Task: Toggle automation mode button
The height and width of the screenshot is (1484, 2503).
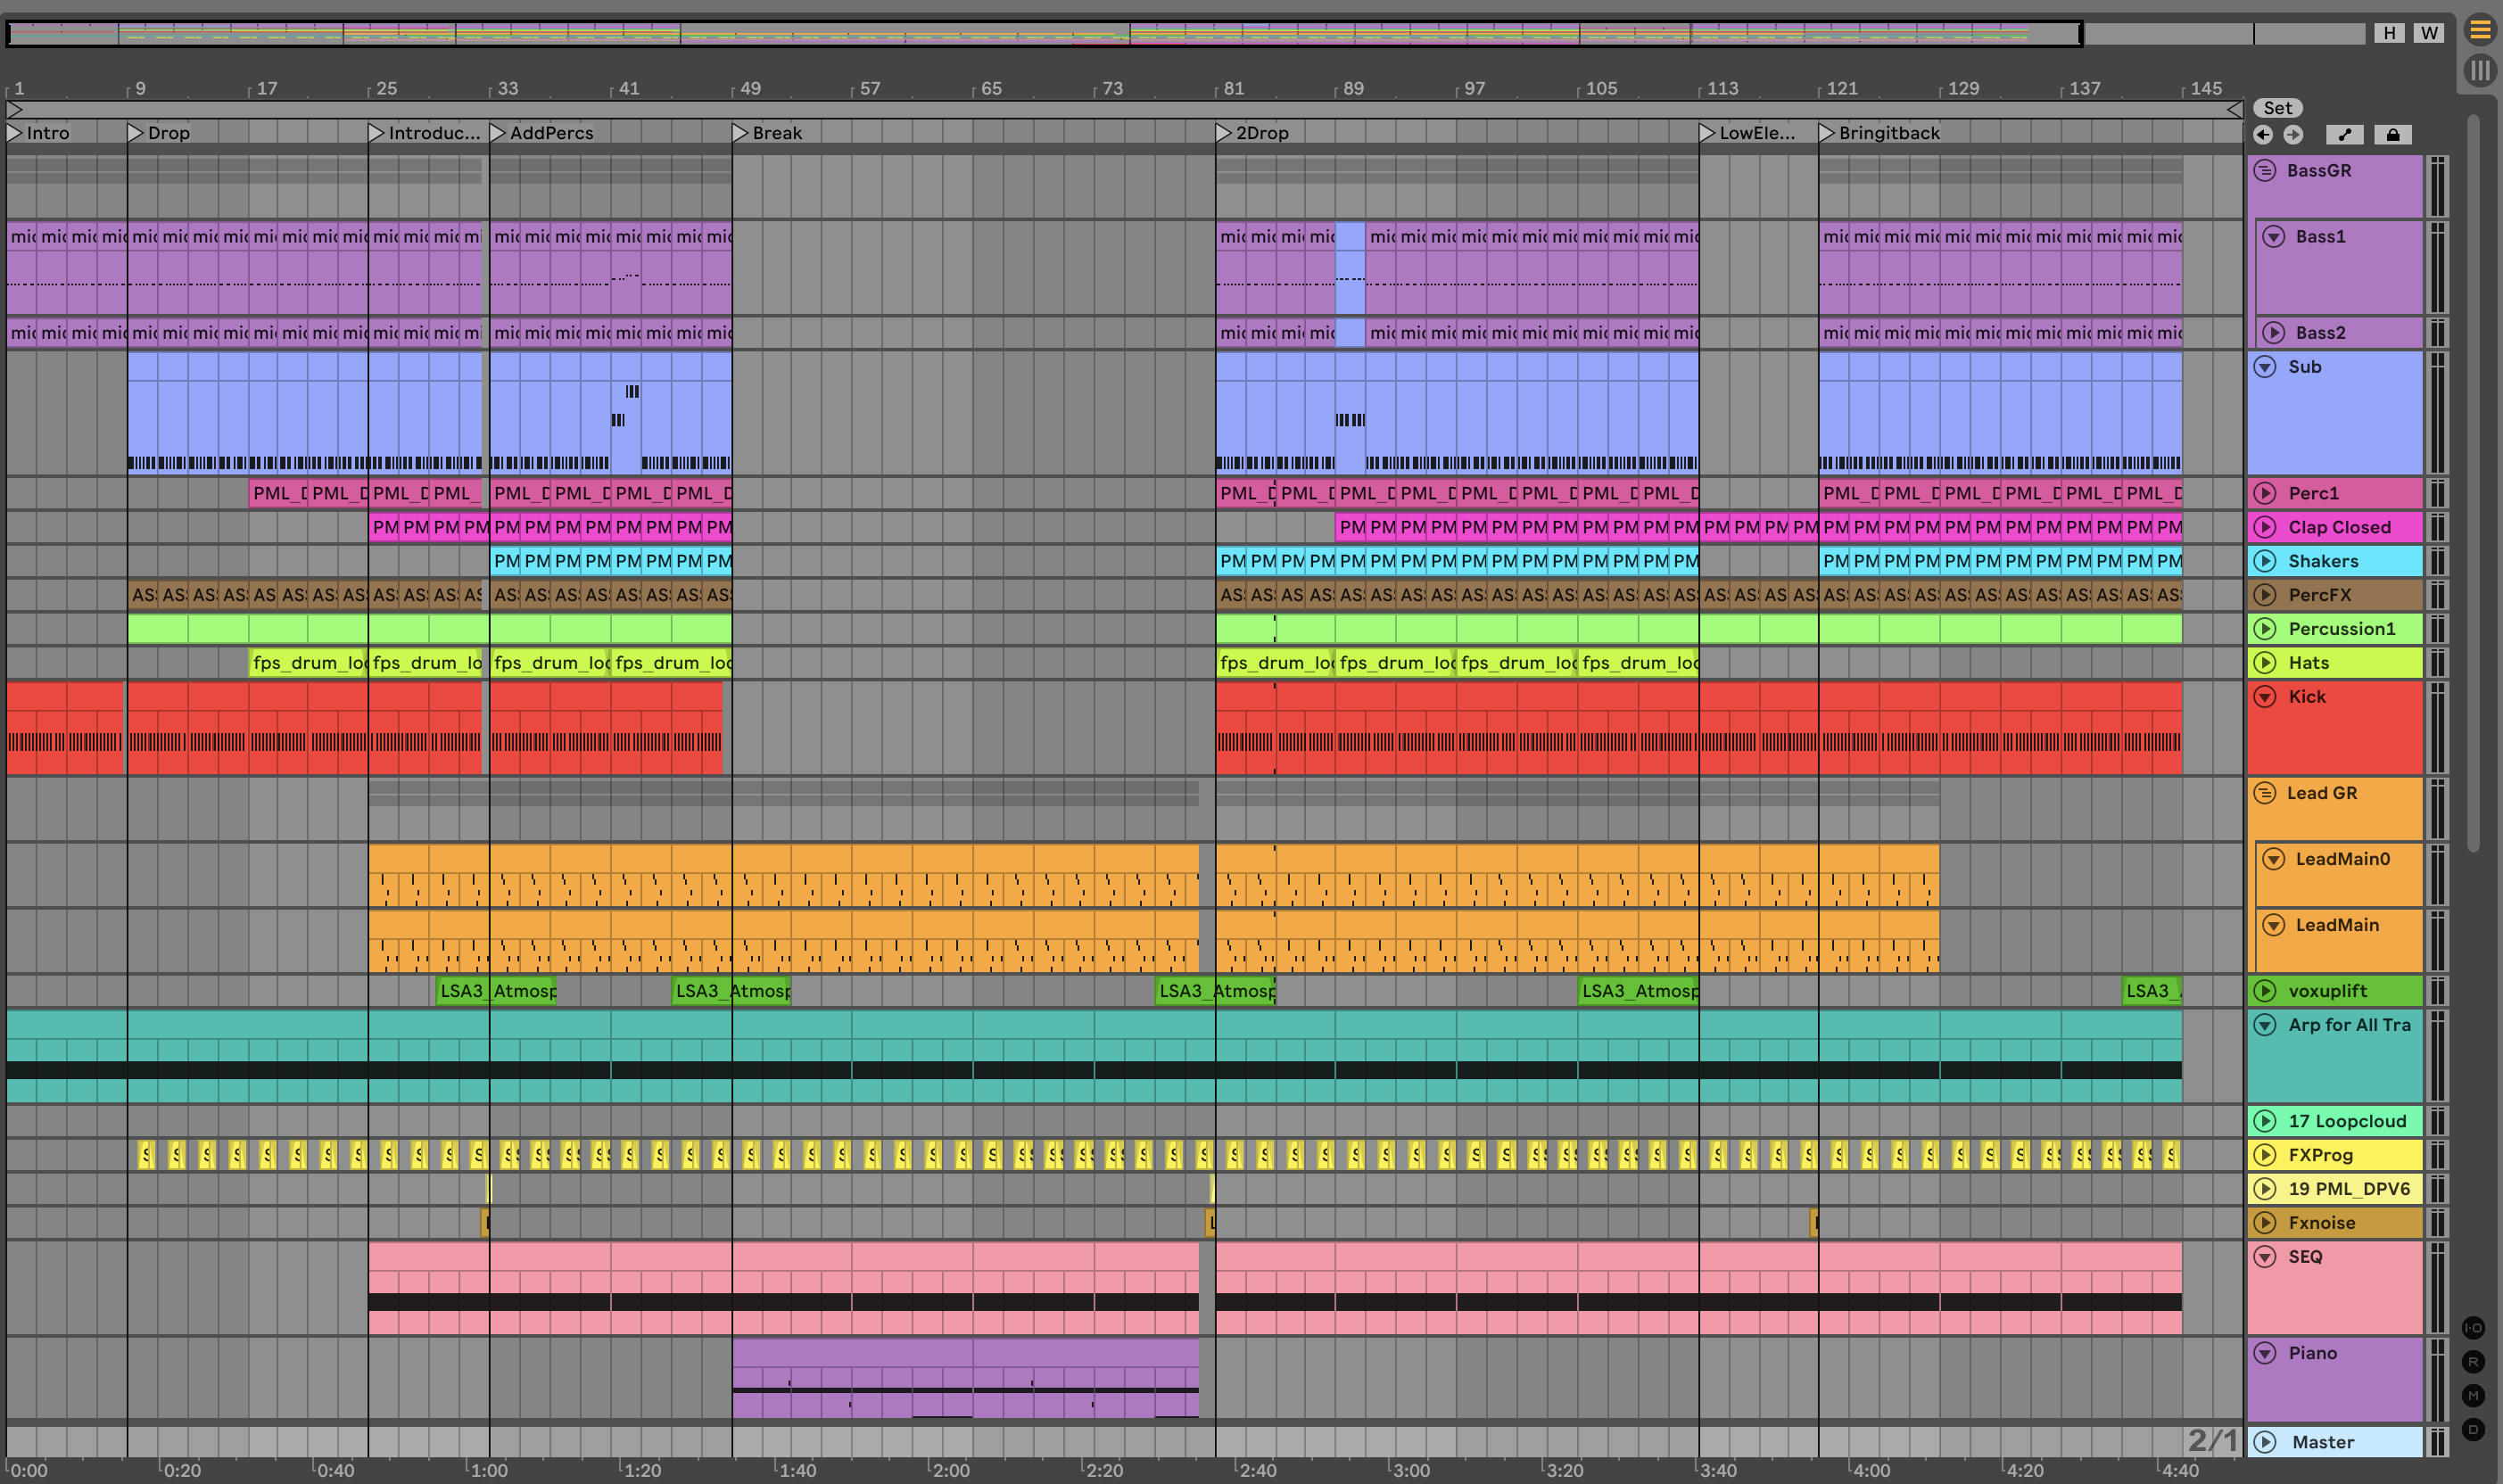Action: [x=2344, y=135]
